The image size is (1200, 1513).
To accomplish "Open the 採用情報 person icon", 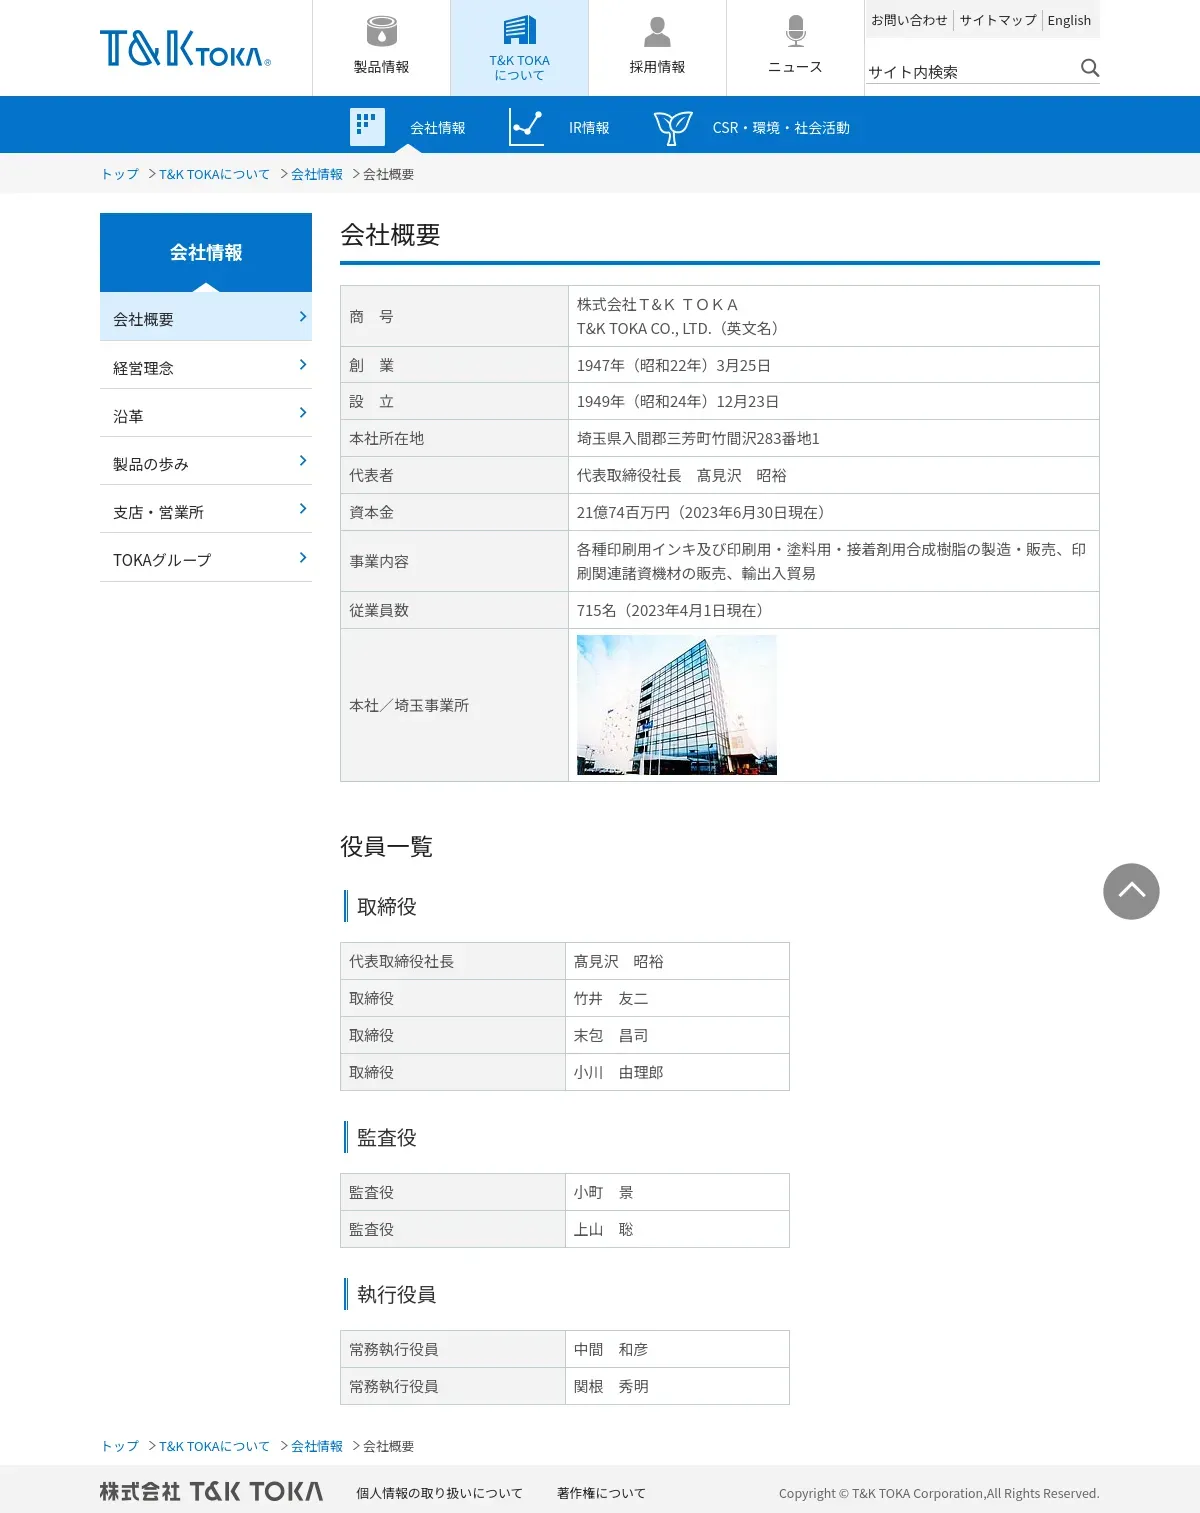I will 657,31.
